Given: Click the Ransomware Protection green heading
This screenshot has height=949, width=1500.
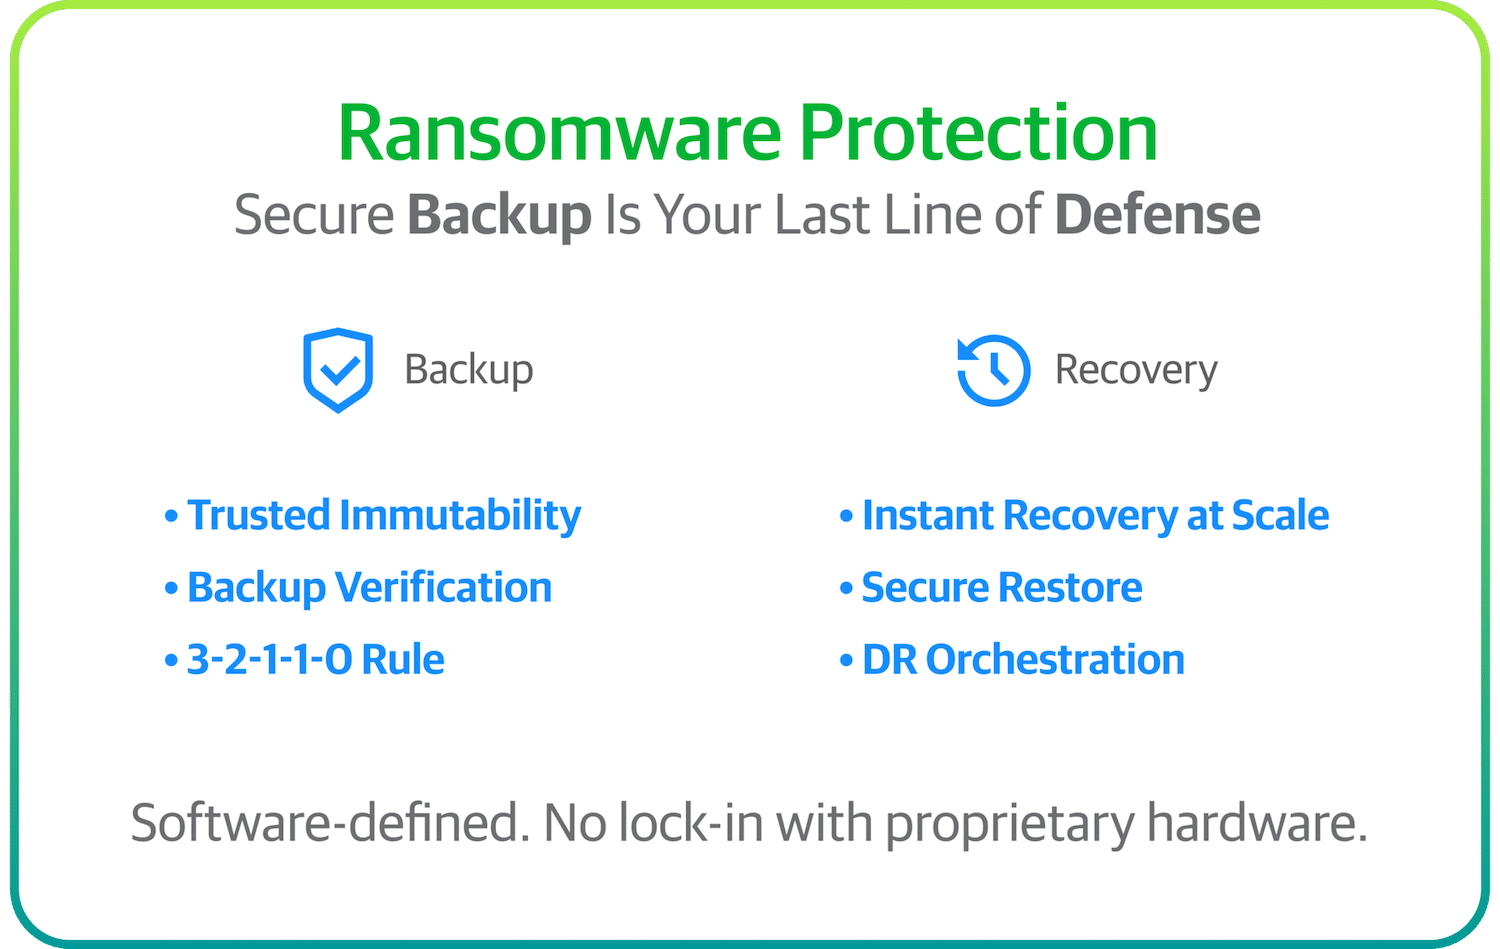Looking at the screenshot, I should tap(748, 133).
